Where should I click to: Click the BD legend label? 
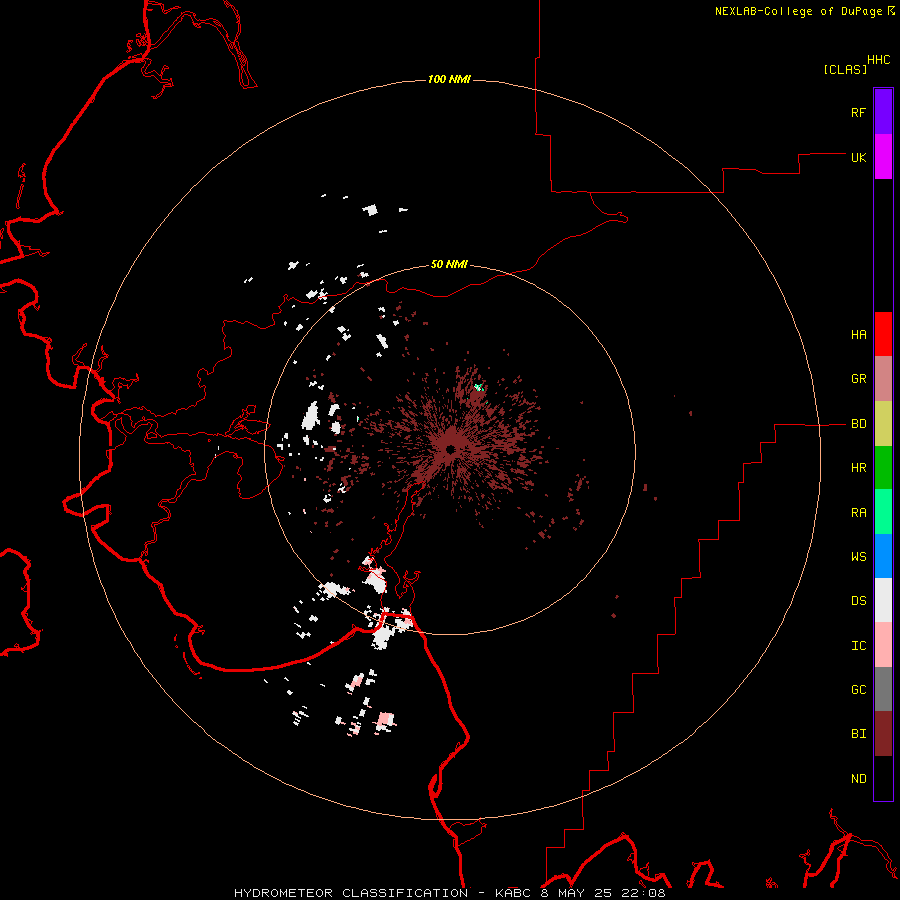[x=858, y=424]
